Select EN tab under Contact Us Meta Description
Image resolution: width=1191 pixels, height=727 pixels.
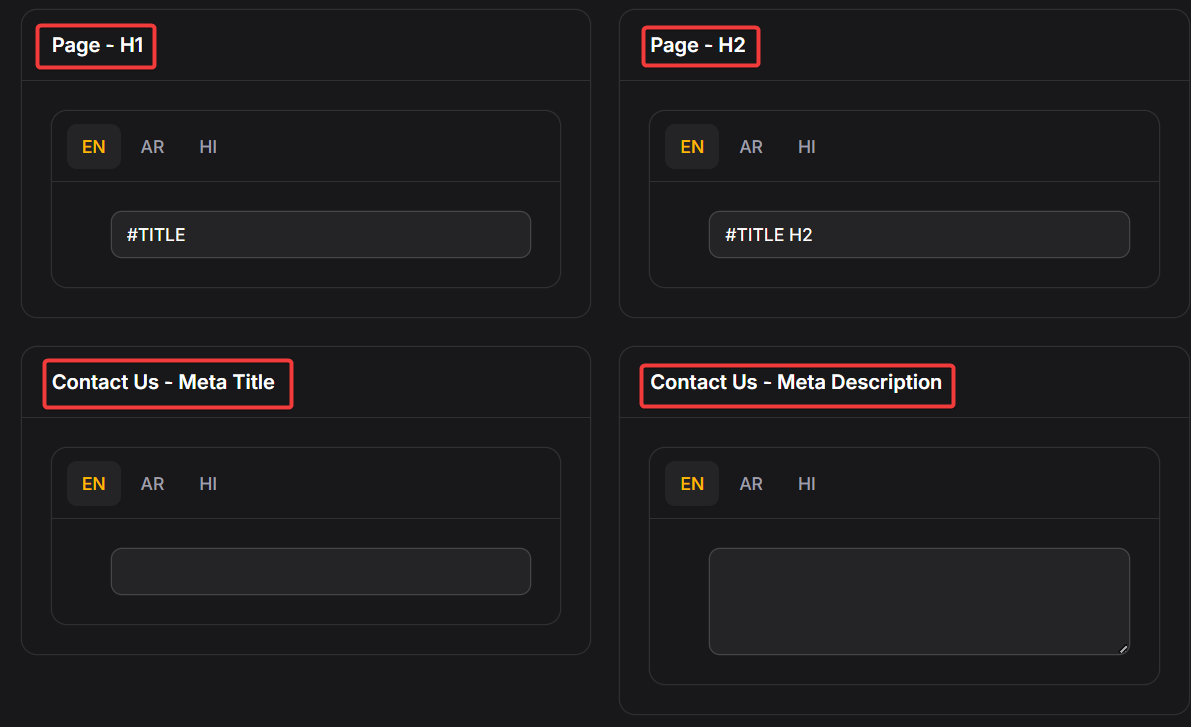[692, 484]
